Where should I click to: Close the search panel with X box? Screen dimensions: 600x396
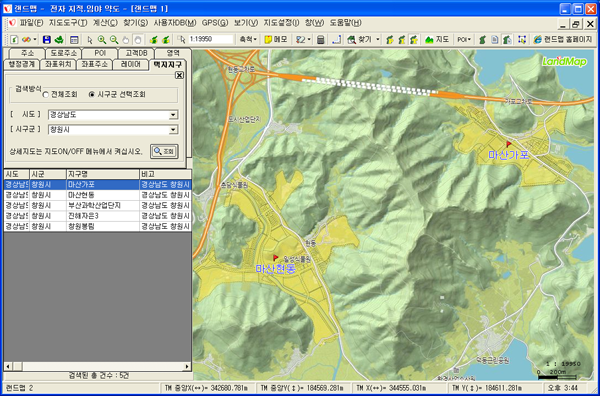(x=179, y=75)
